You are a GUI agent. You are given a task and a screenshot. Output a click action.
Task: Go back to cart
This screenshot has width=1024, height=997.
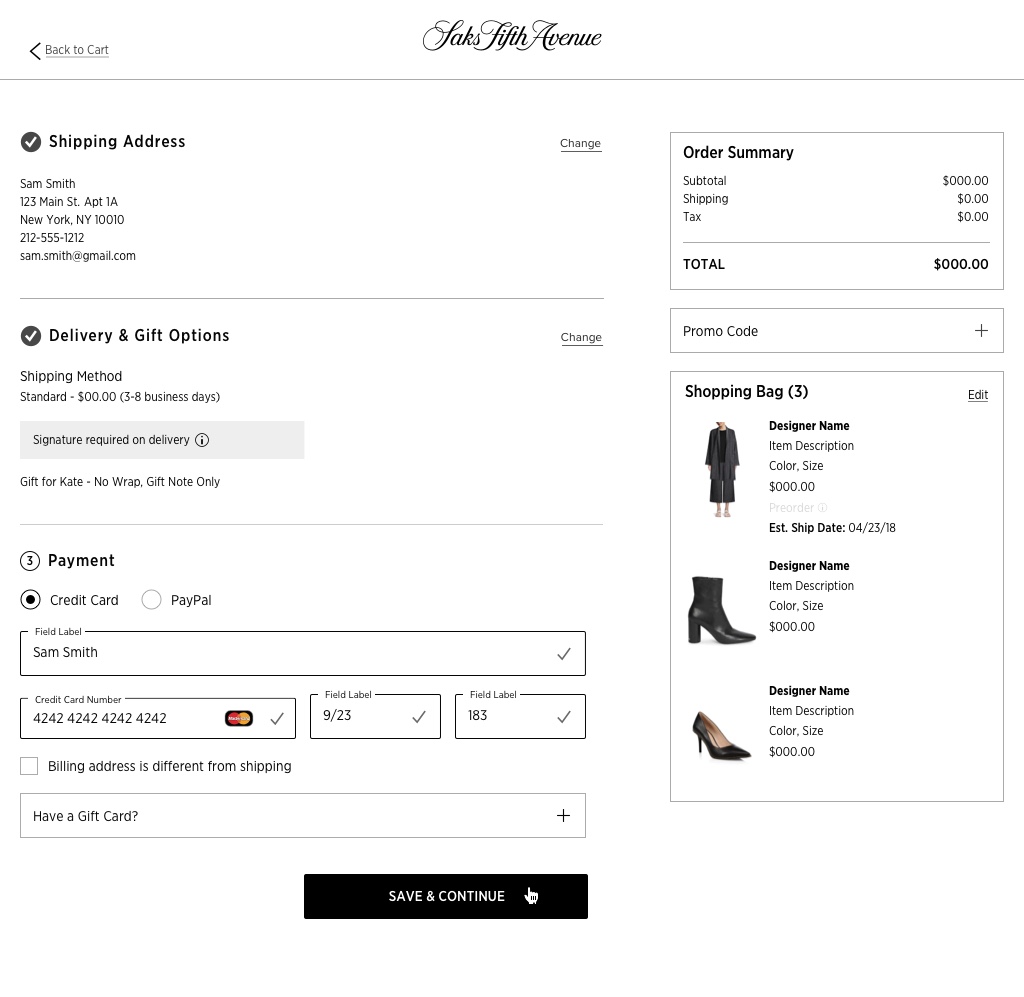[77, 50]
